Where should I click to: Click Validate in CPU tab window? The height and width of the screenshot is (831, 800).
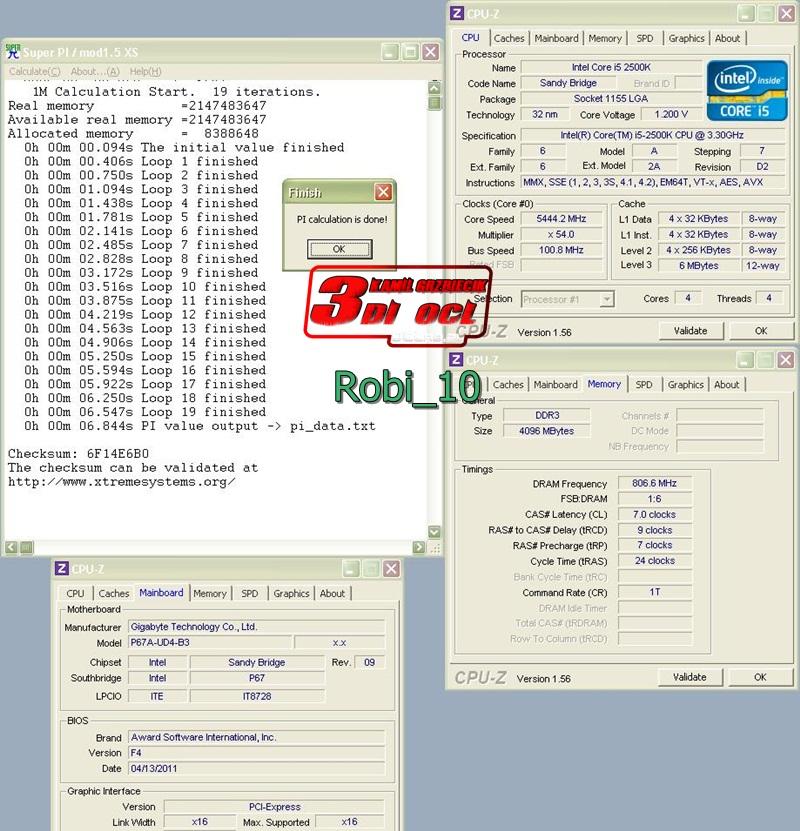tap(690, 331)
